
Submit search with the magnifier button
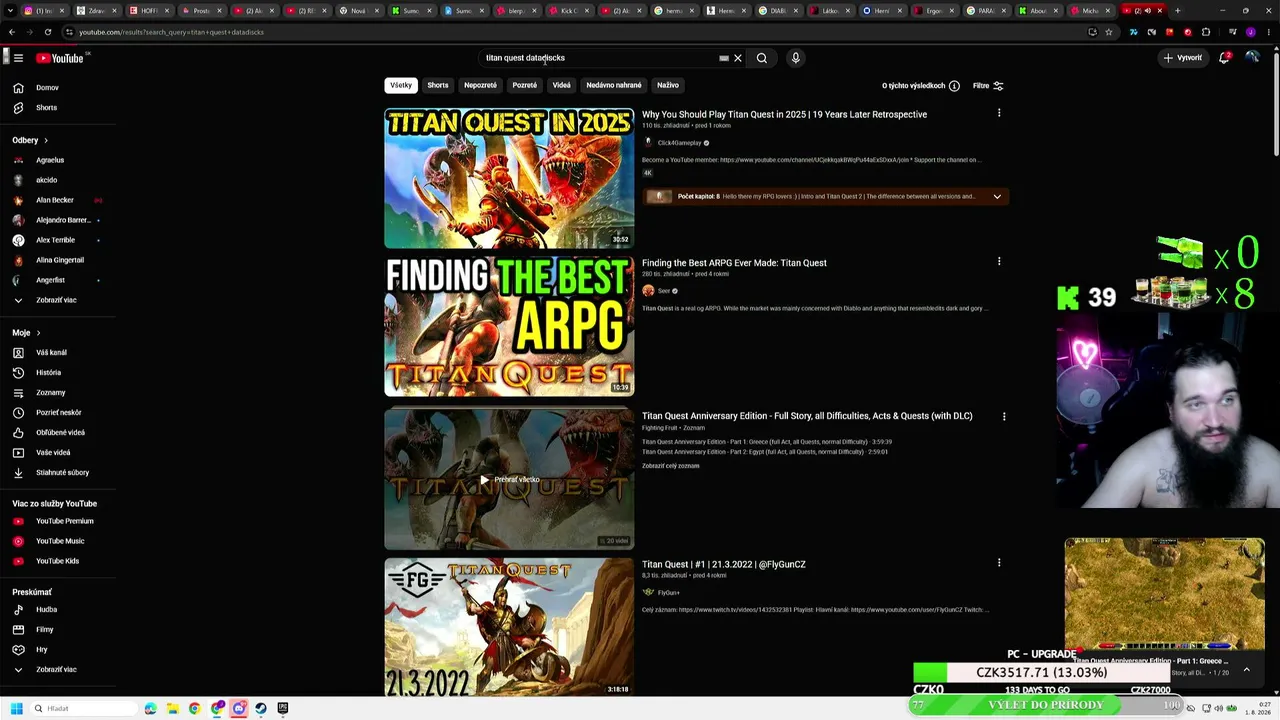tap(762, 58)
